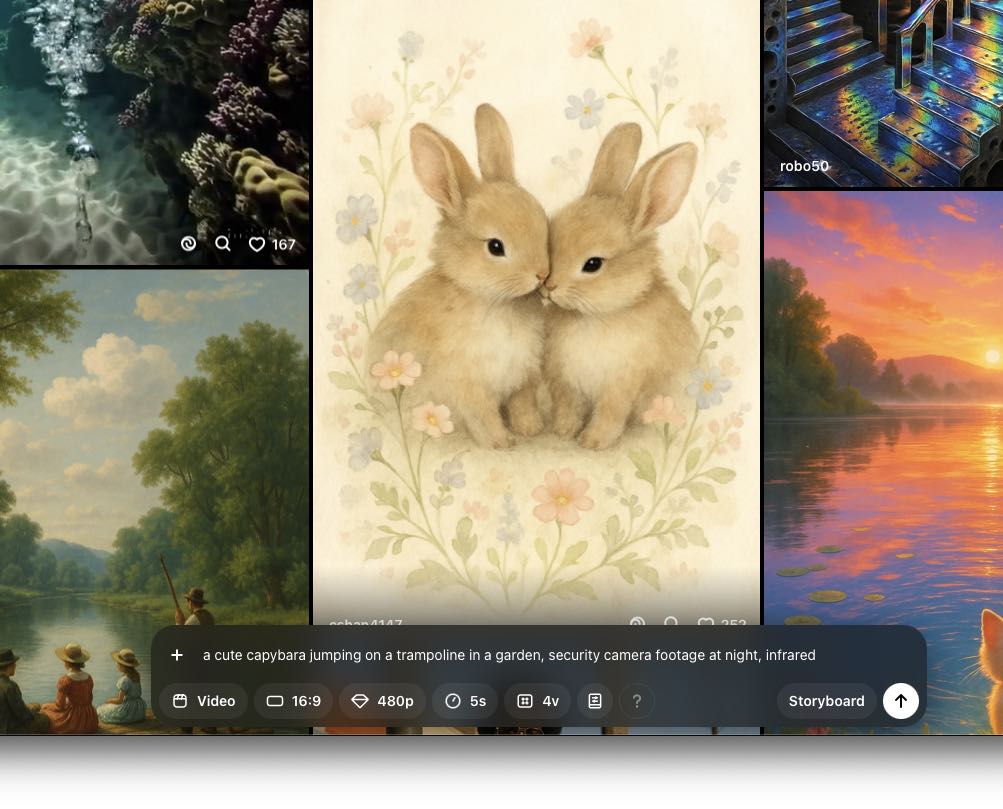This screenshot has height=809, width=1003.
Task: Like the underwater coral image with 167 likes
Action: point(257,244)
